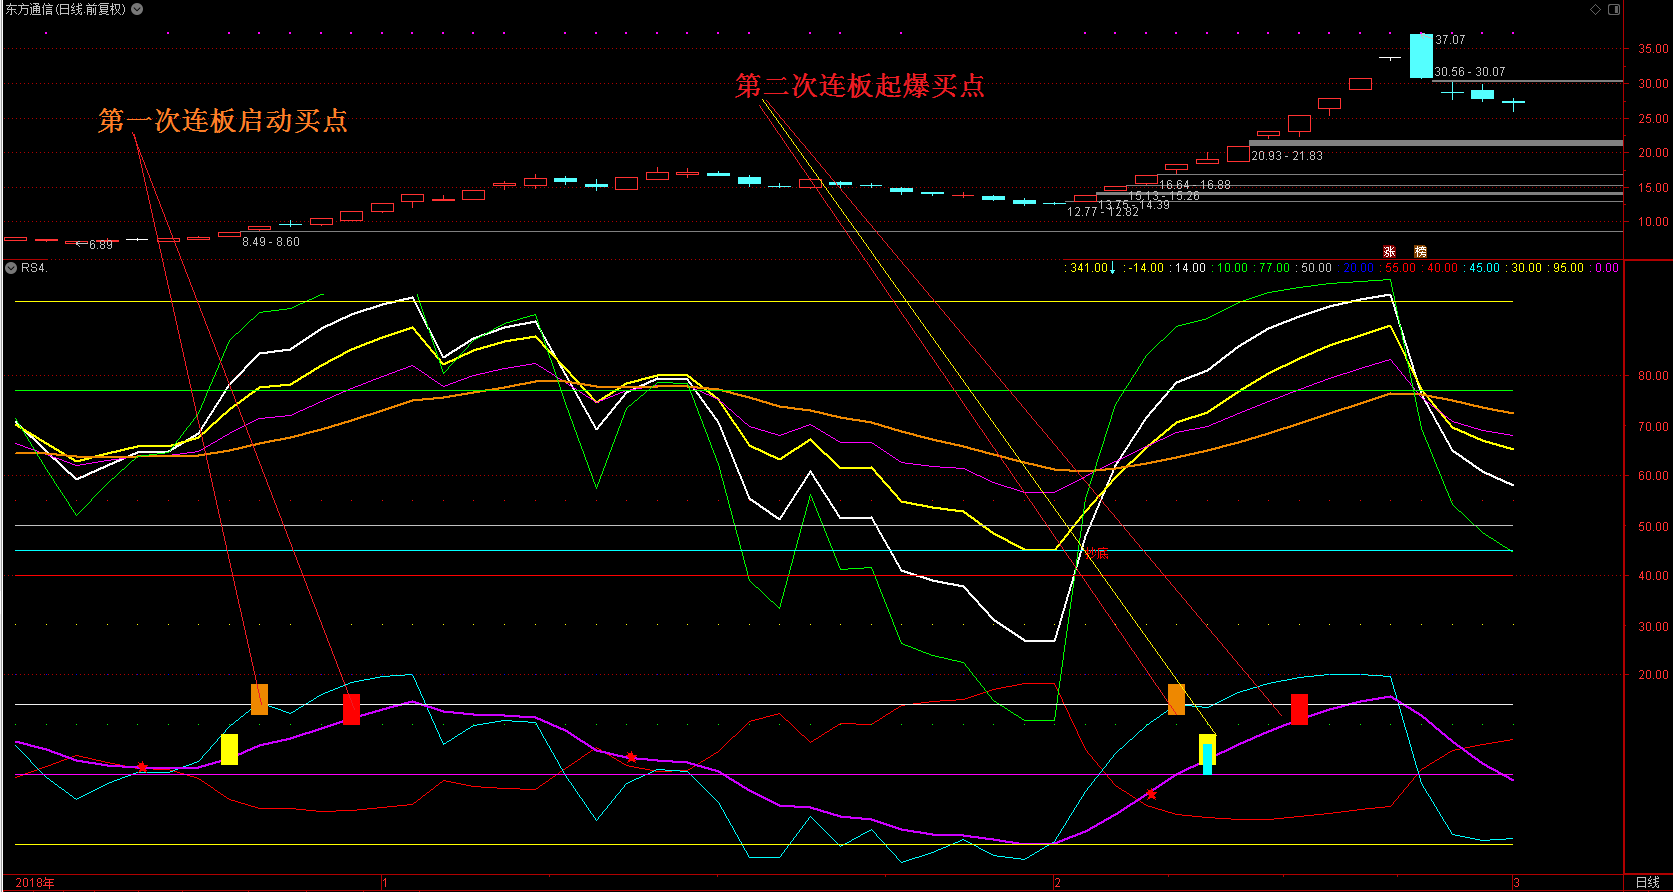Click the cyan down arrow after 341.00
The image size is (1673, 892).
tap(1112, 268)
